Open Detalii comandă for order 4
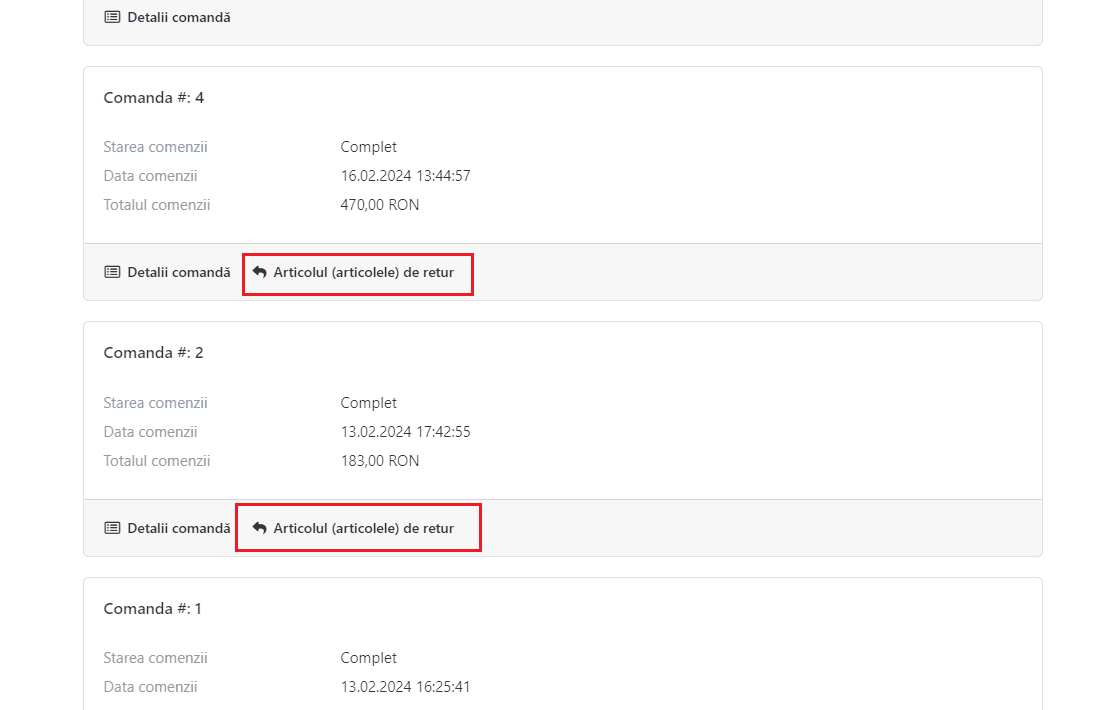 tap(168, 273)
